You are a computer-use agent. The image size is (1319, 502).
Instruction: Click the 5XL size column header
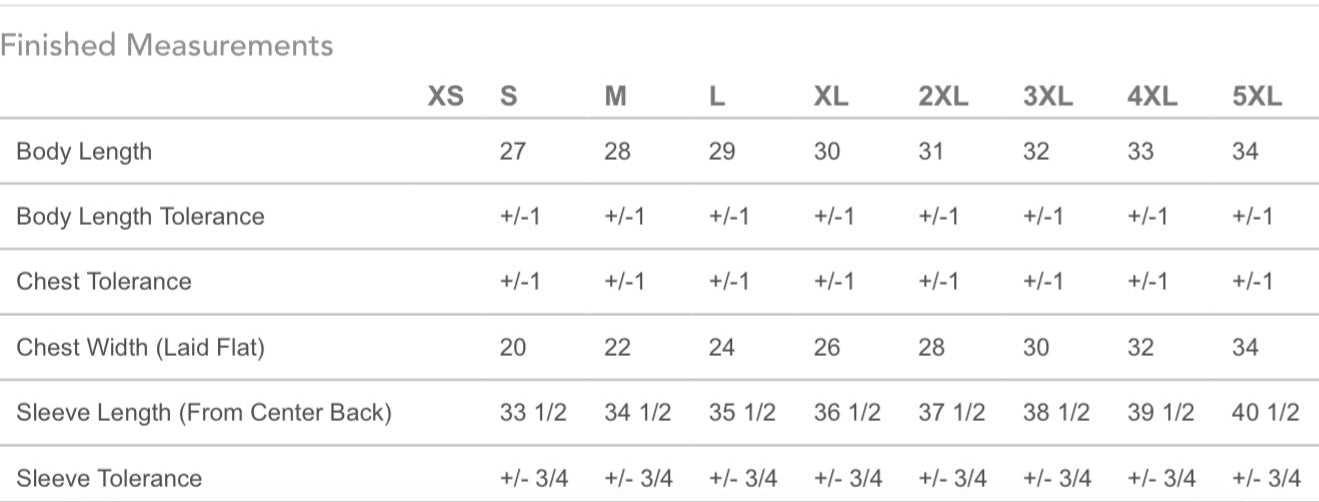(x=1257, y=97)
